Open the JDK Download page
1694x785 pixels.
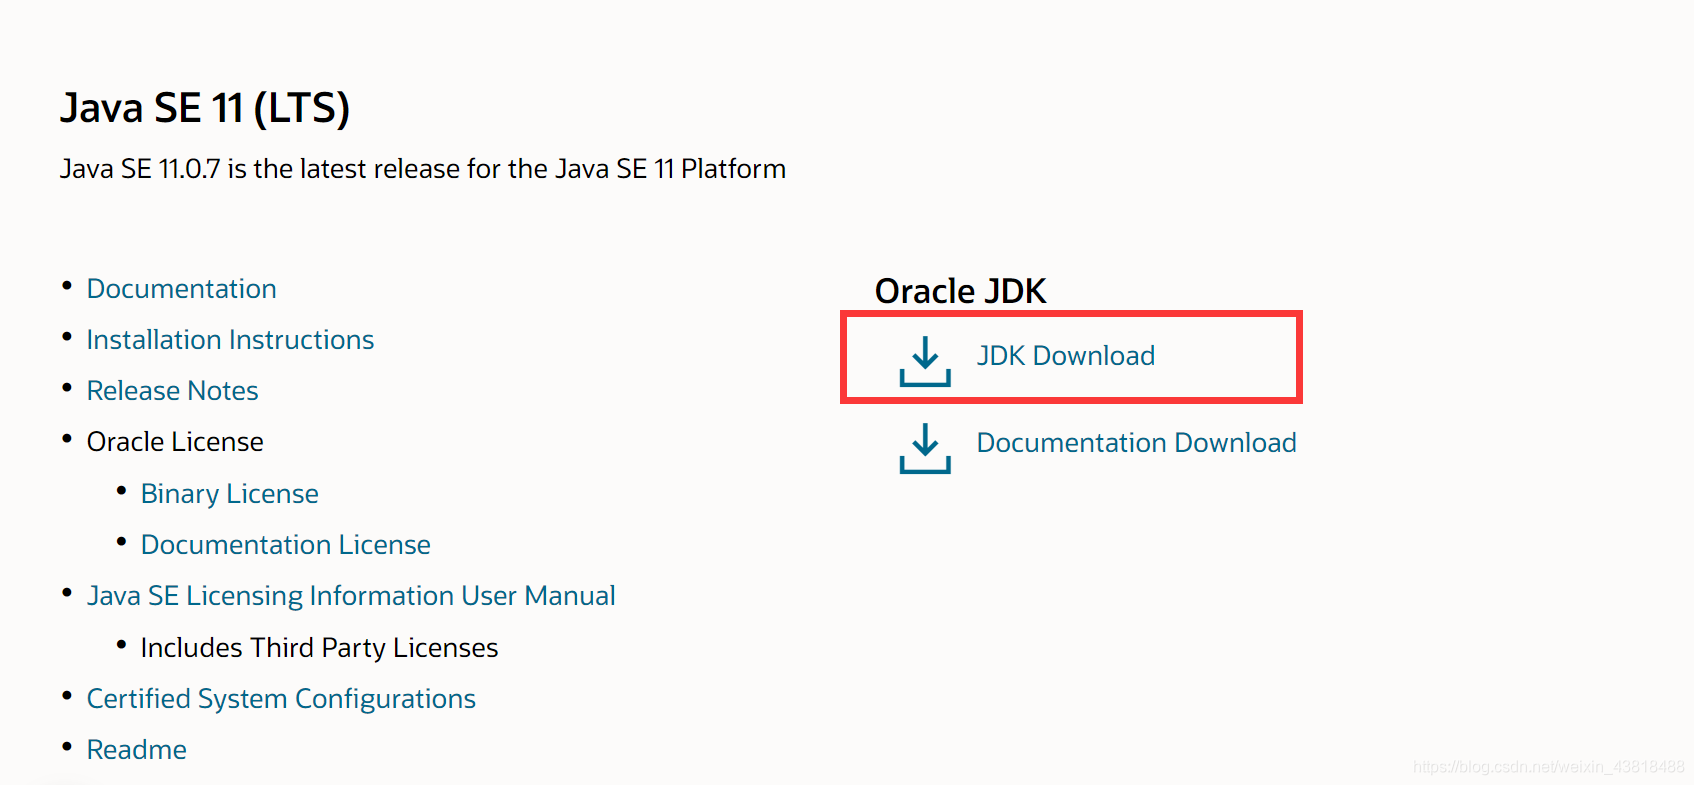(x=1065, y=355)
